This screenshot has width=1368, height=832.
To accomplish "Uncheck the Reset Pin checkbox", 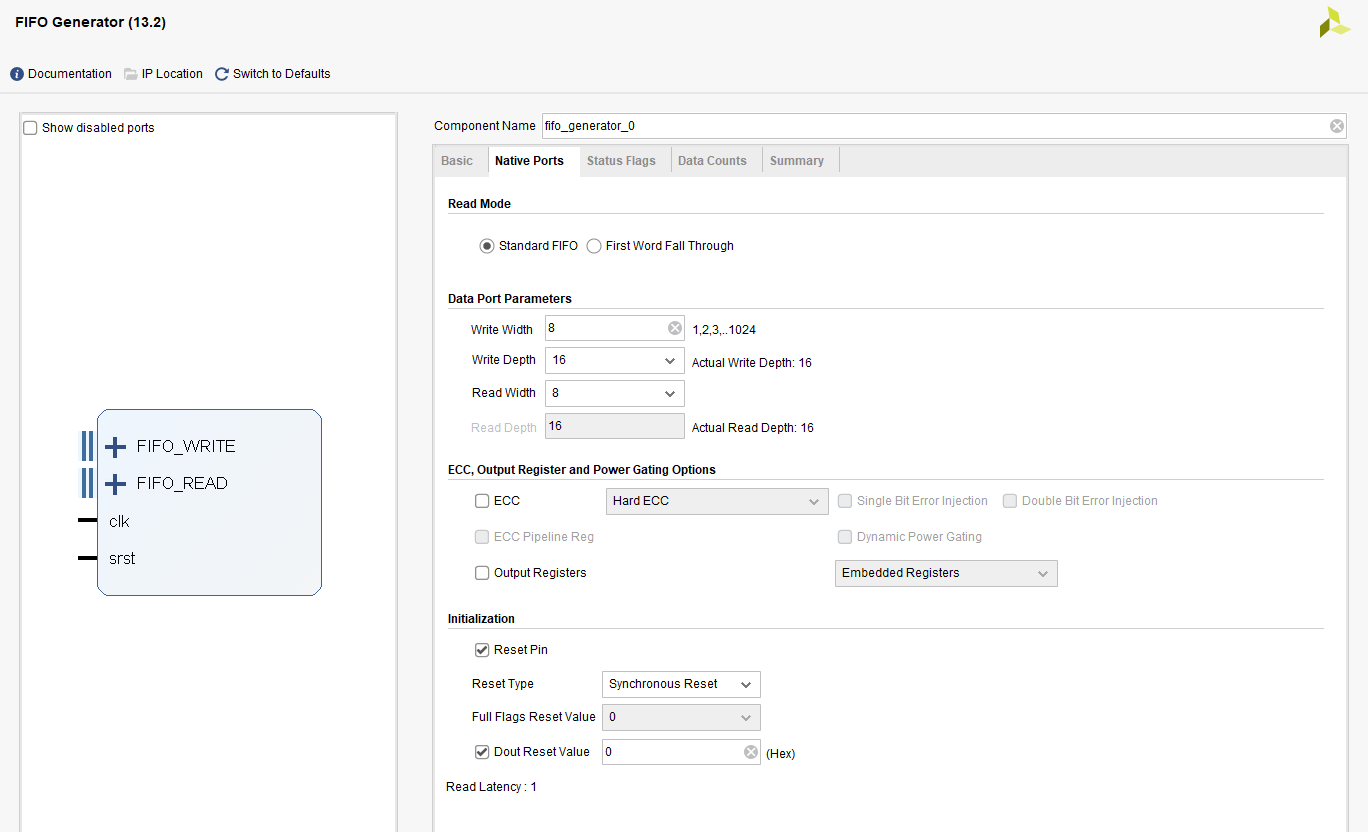I will (x=482, y=650).
